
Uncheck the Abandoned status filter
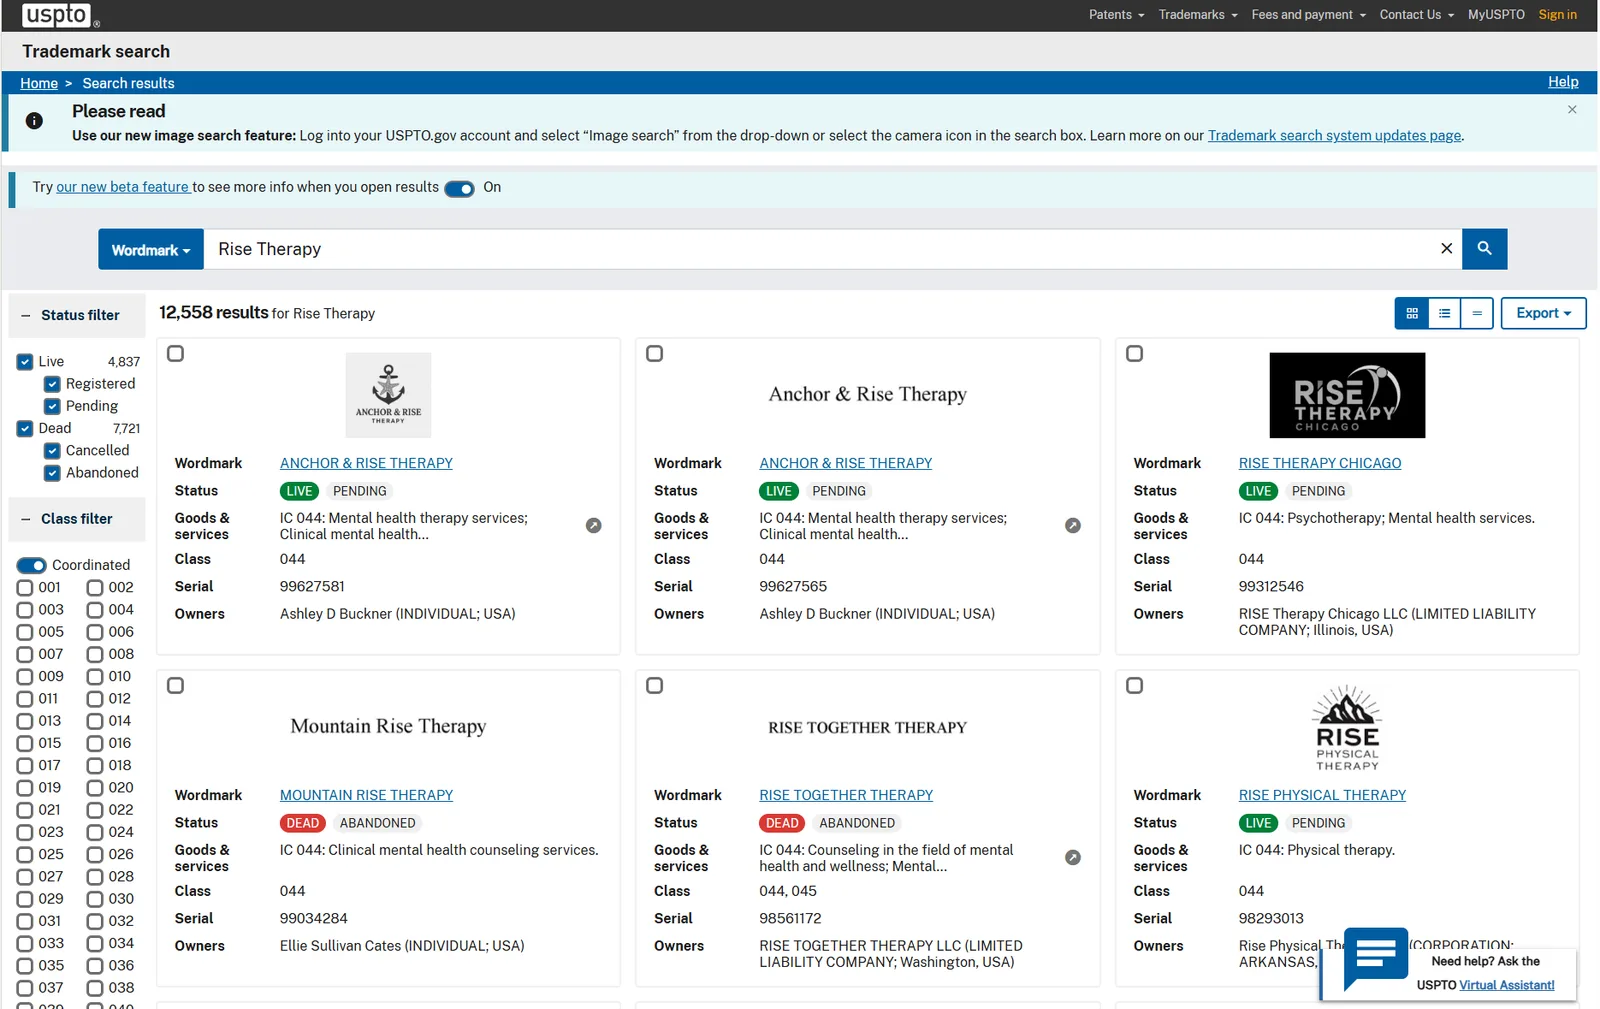(52, 473)
